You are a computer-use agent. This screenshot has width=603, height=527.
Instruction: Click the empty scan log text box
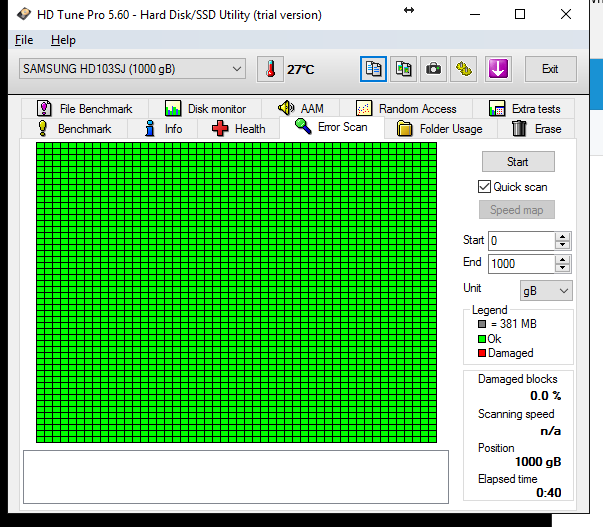coord(236,477)
